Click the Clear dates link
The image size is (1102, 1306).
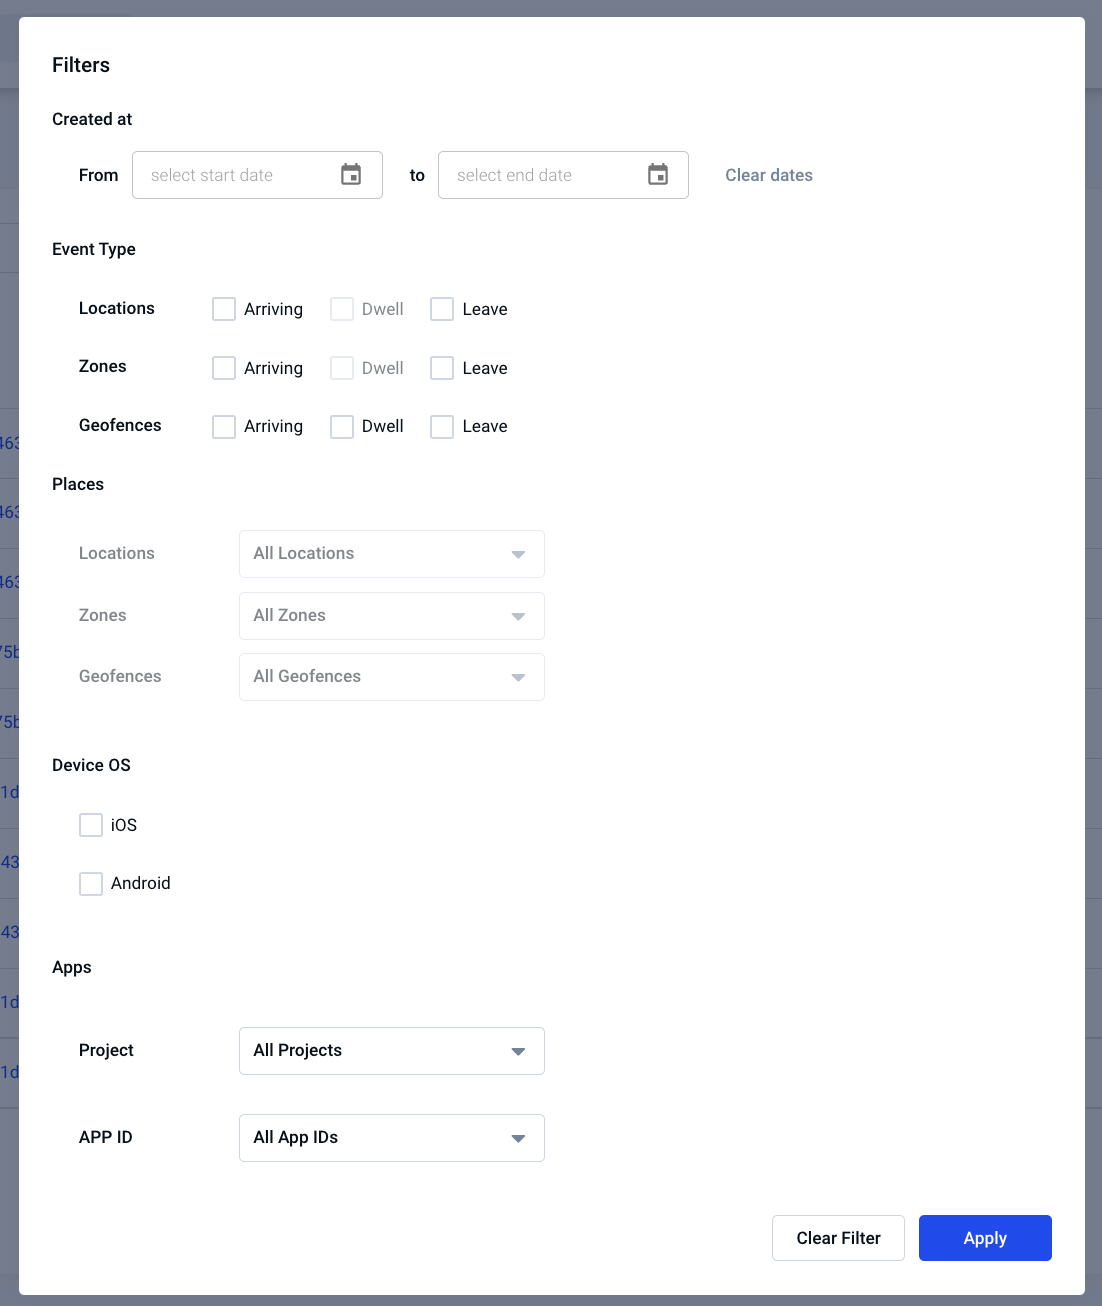769,175
